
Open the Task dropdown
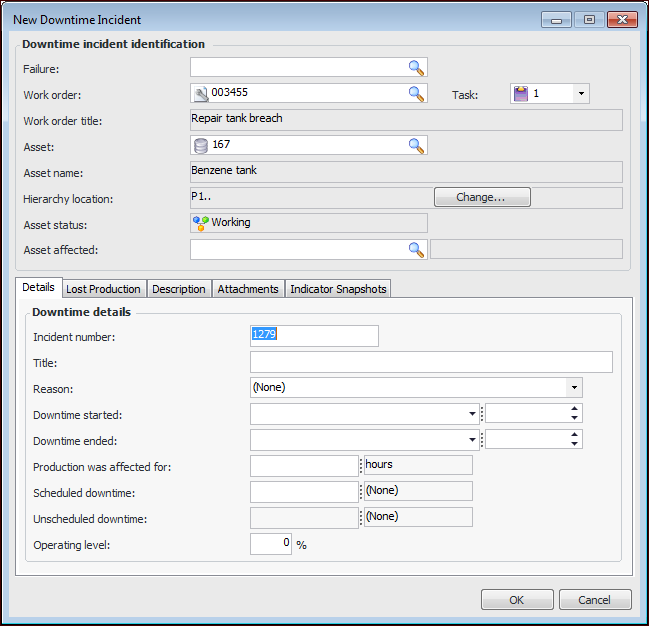tap(580, 94)
